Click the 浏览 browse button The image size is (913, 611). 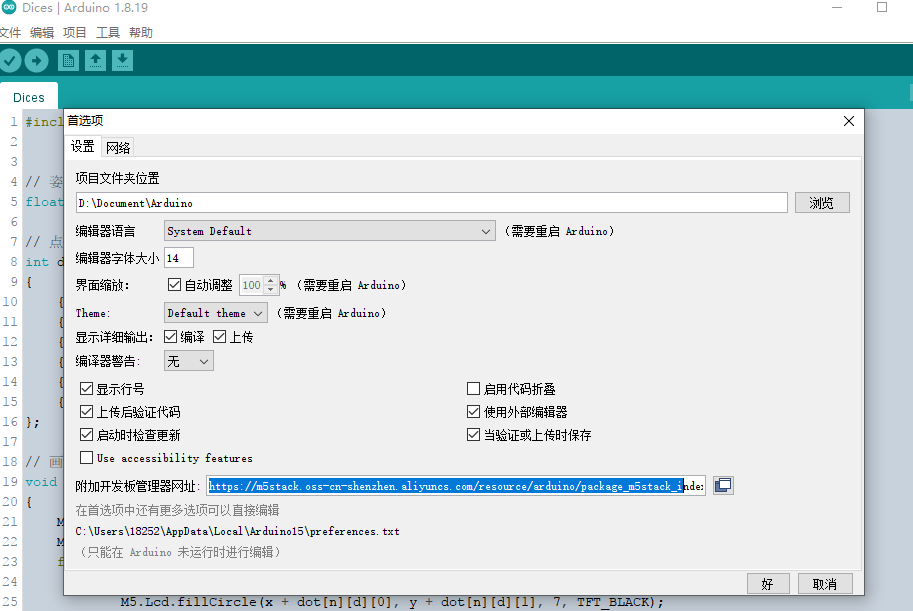822,203
